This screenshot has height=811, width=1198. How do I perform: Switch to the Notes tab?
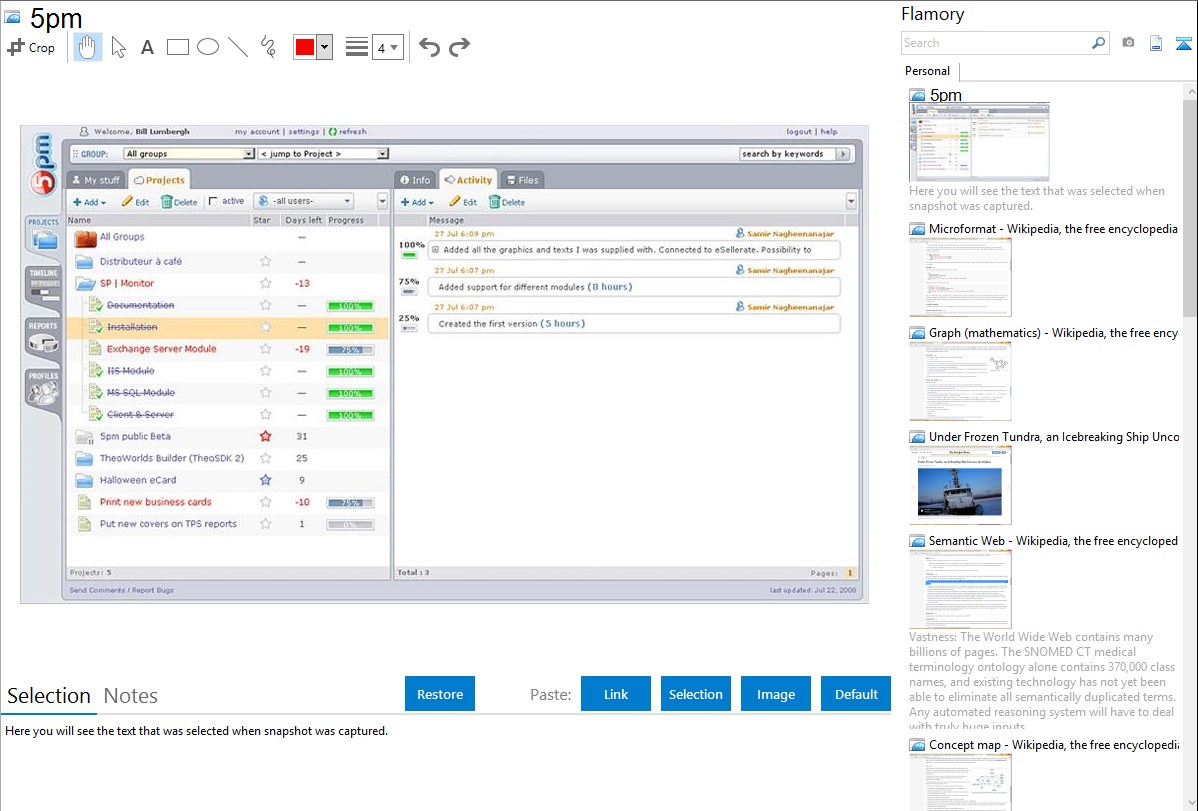[x=131, y=696]
